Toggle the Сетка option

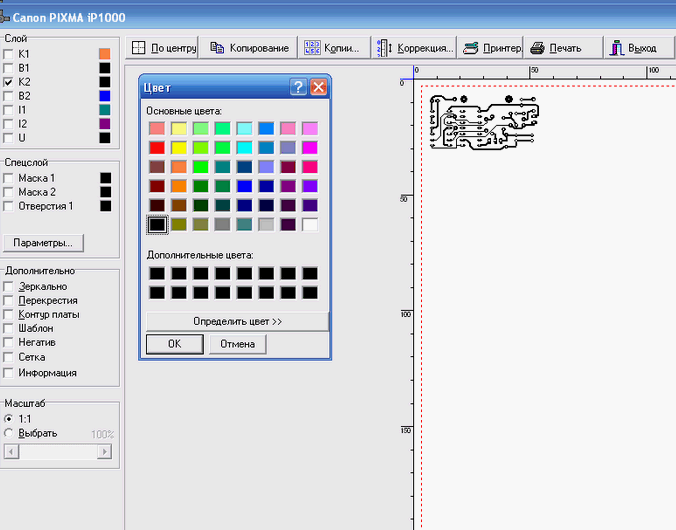click(x=8, y=357)
